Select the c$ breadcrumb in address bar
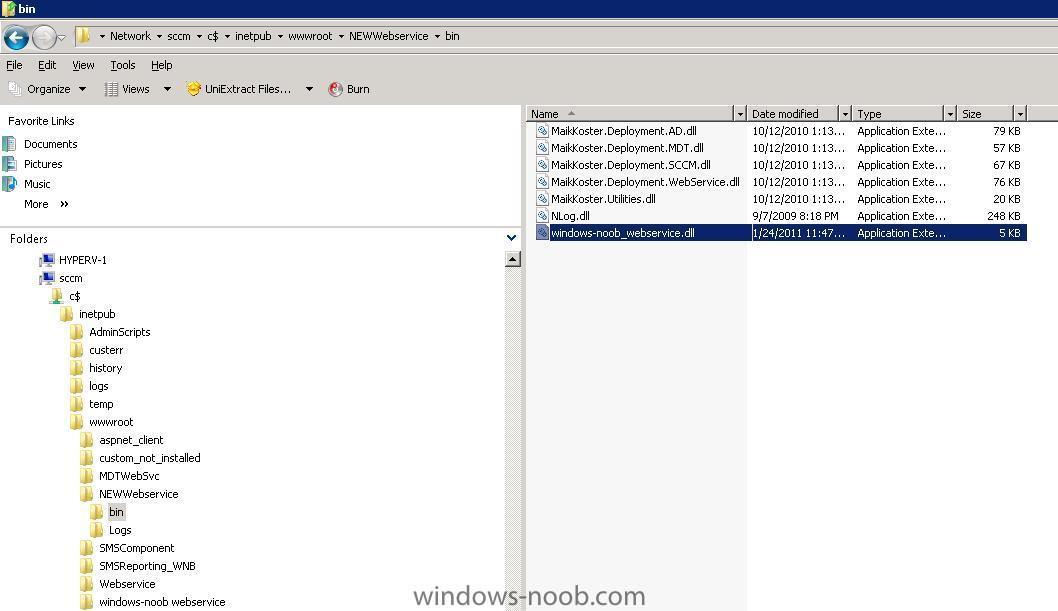This screenshot has height=611, width=1058. click(213, 36)
